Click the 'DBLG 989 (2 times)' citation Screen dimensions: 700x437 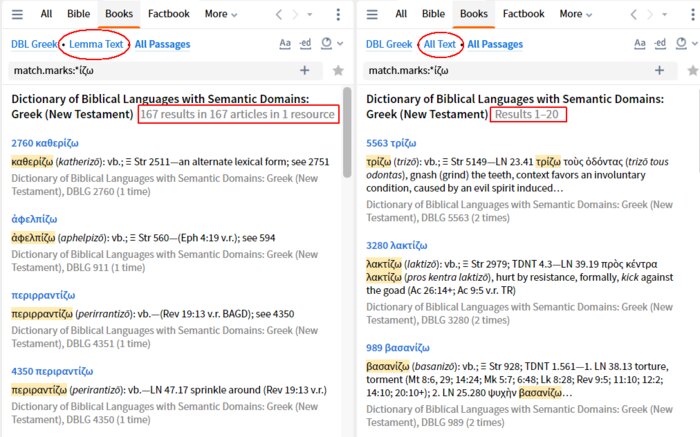[x=462, y=422]
